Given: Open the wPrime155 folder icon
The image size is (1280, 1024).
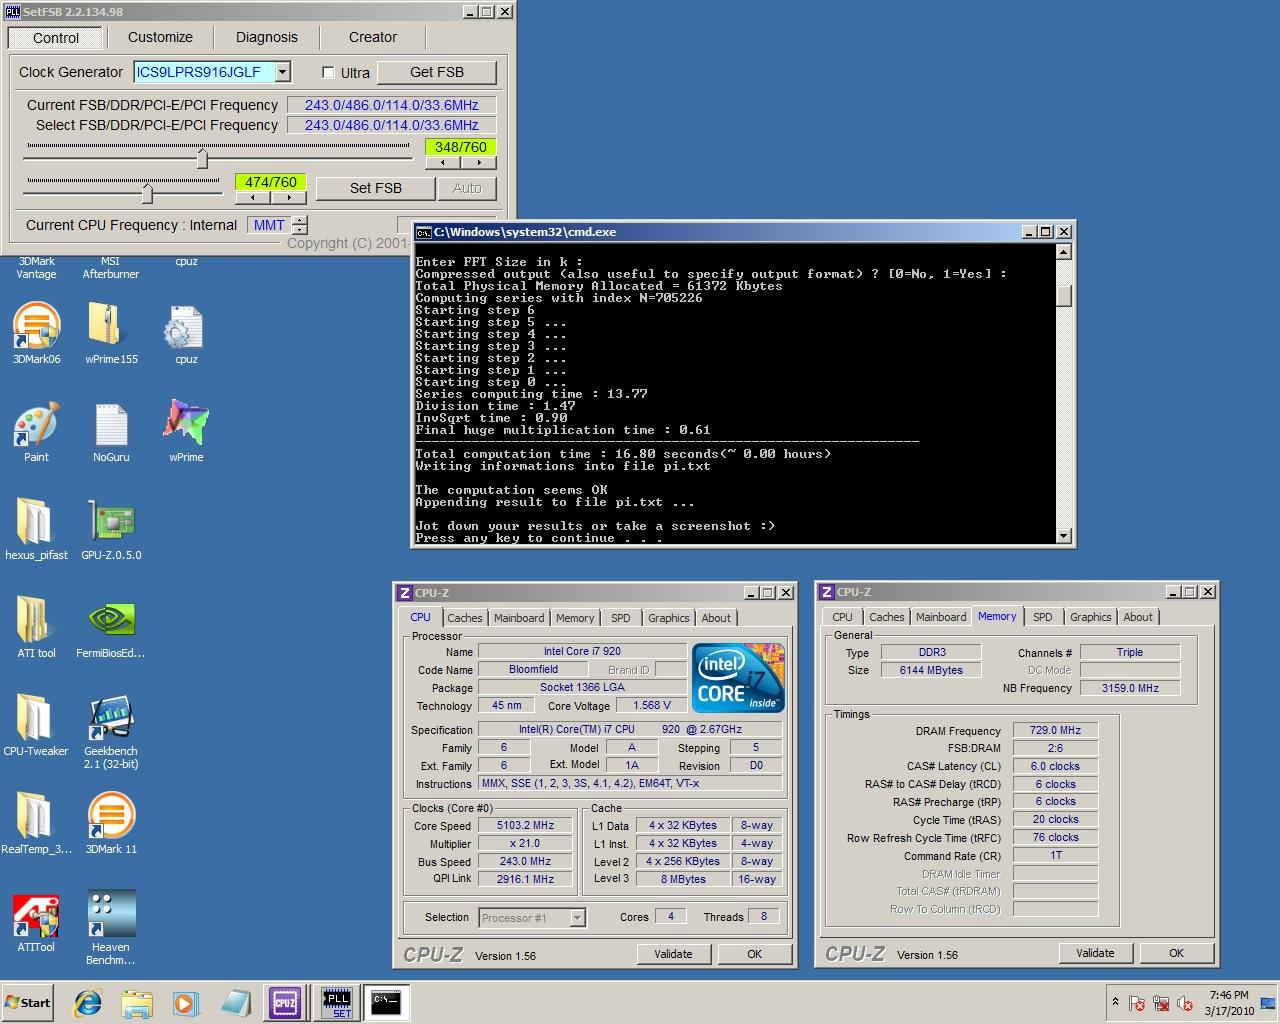Looking at the screenshot, I should 111,333.
